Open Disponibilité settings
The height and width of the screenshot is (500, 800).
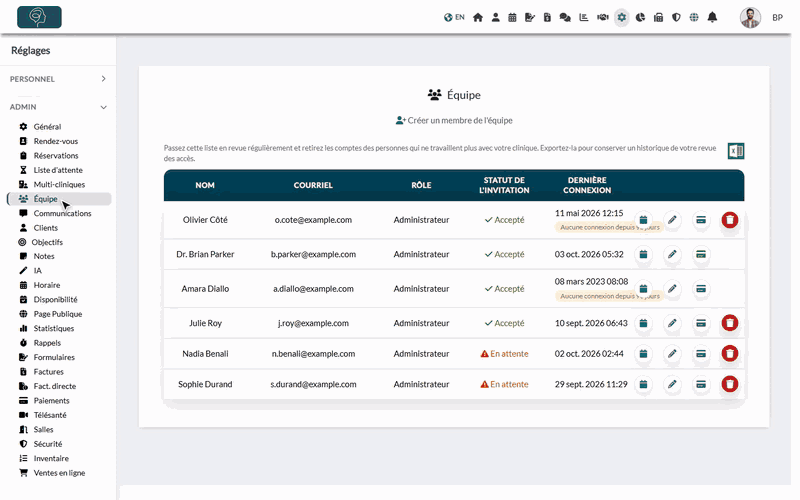[x=55, y=299]
